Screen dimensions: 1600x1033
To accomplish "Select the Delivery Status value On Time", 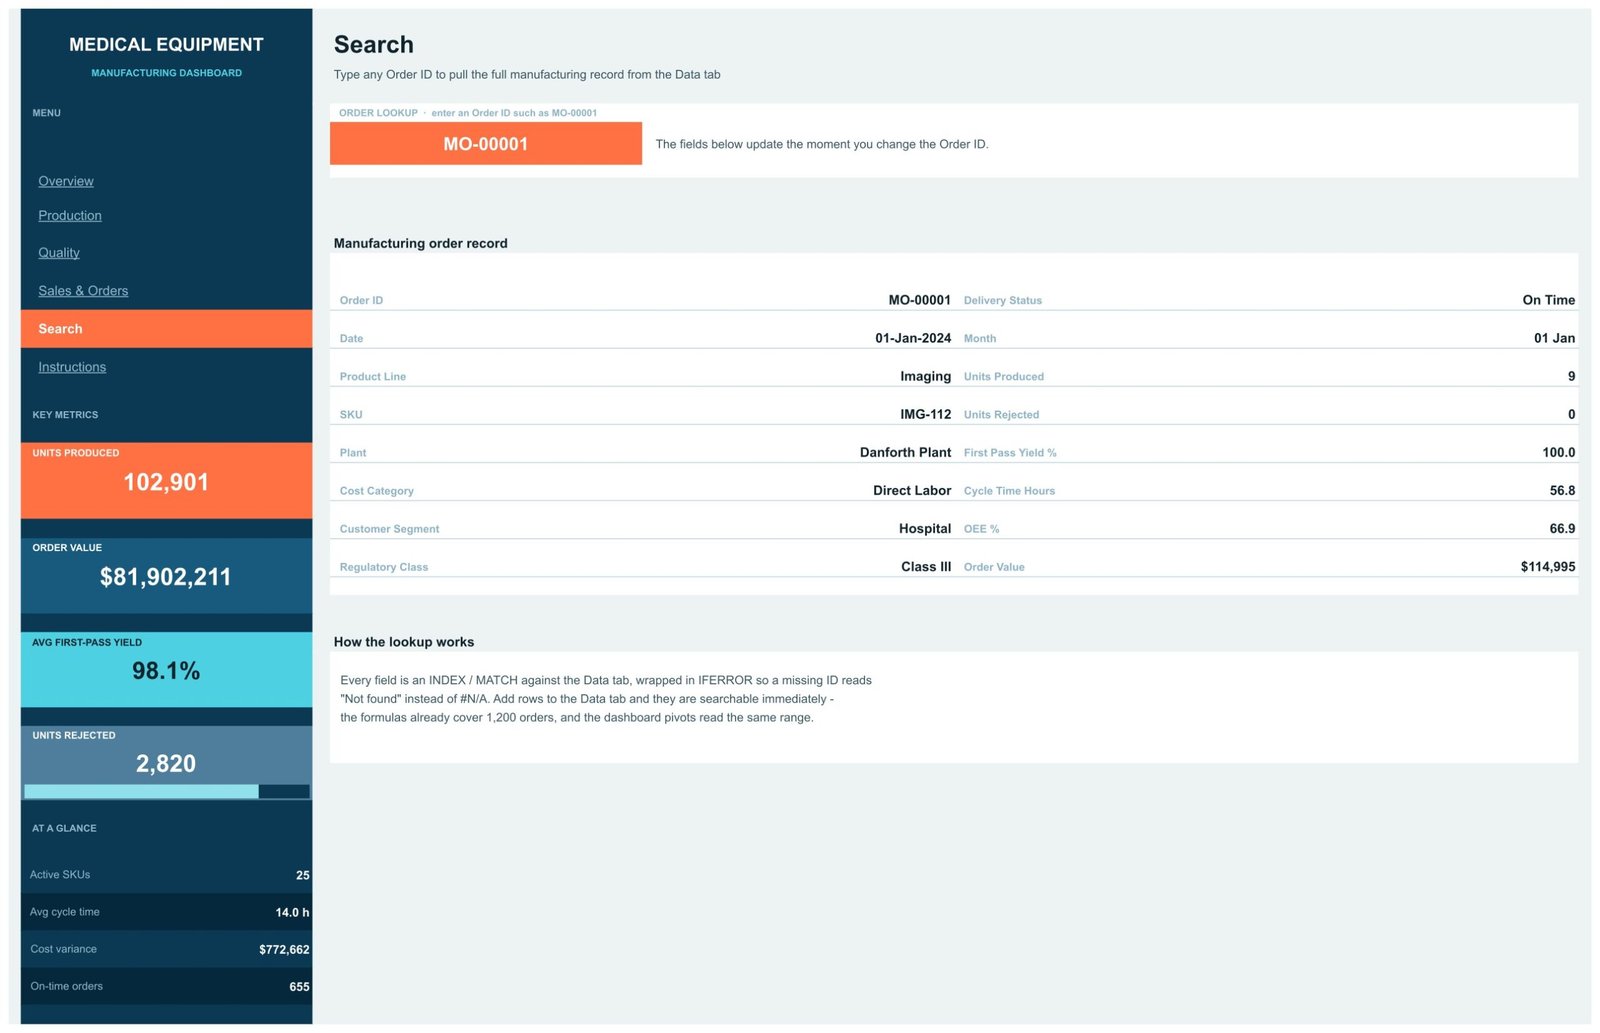I will tap(1548, 300).
